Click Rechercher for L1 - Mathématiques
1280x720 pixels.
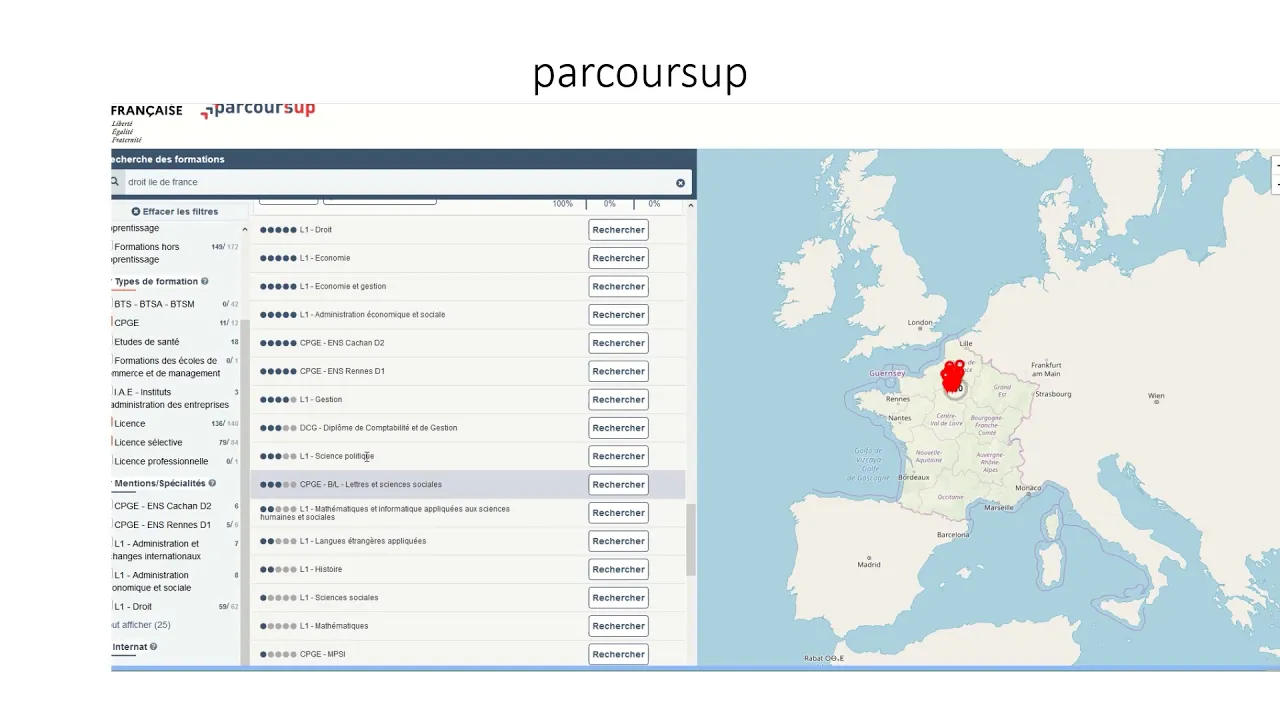[618, 626]
